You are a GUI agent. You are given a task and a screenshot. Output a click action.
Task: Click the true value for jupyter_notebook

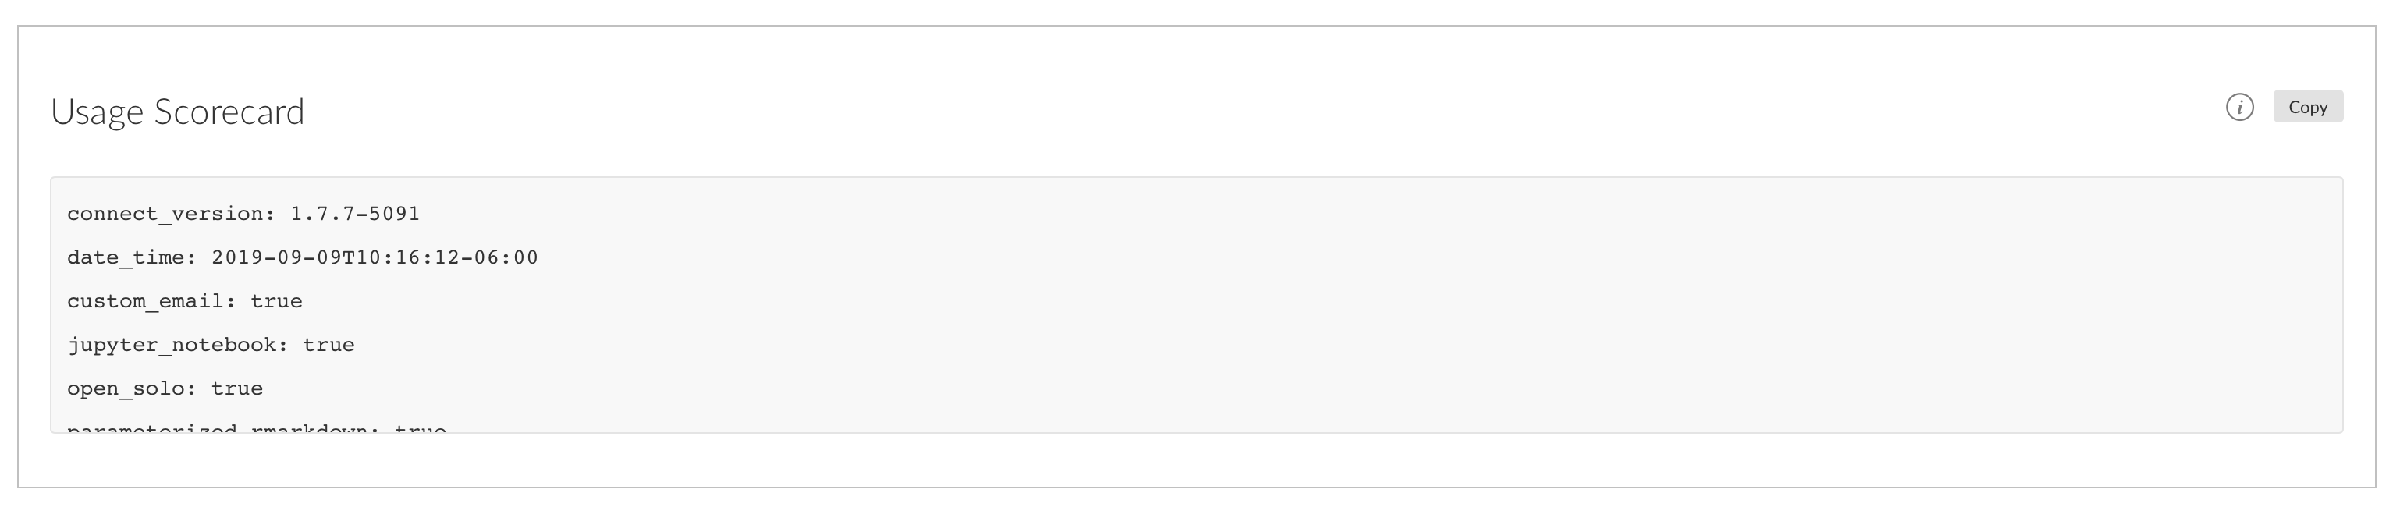point(329,345)
